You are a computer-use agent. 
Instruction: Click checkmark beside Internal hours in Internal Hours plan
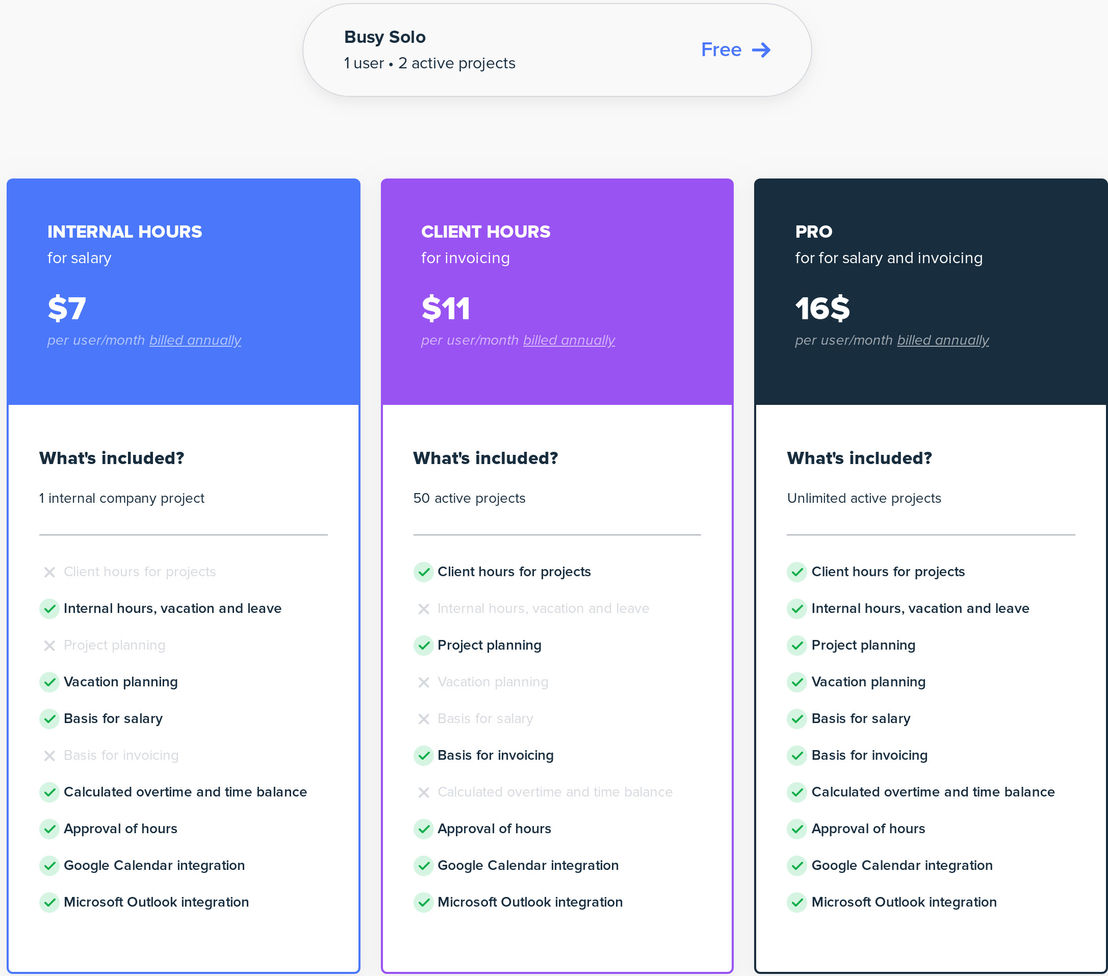[x=49, y=608]
